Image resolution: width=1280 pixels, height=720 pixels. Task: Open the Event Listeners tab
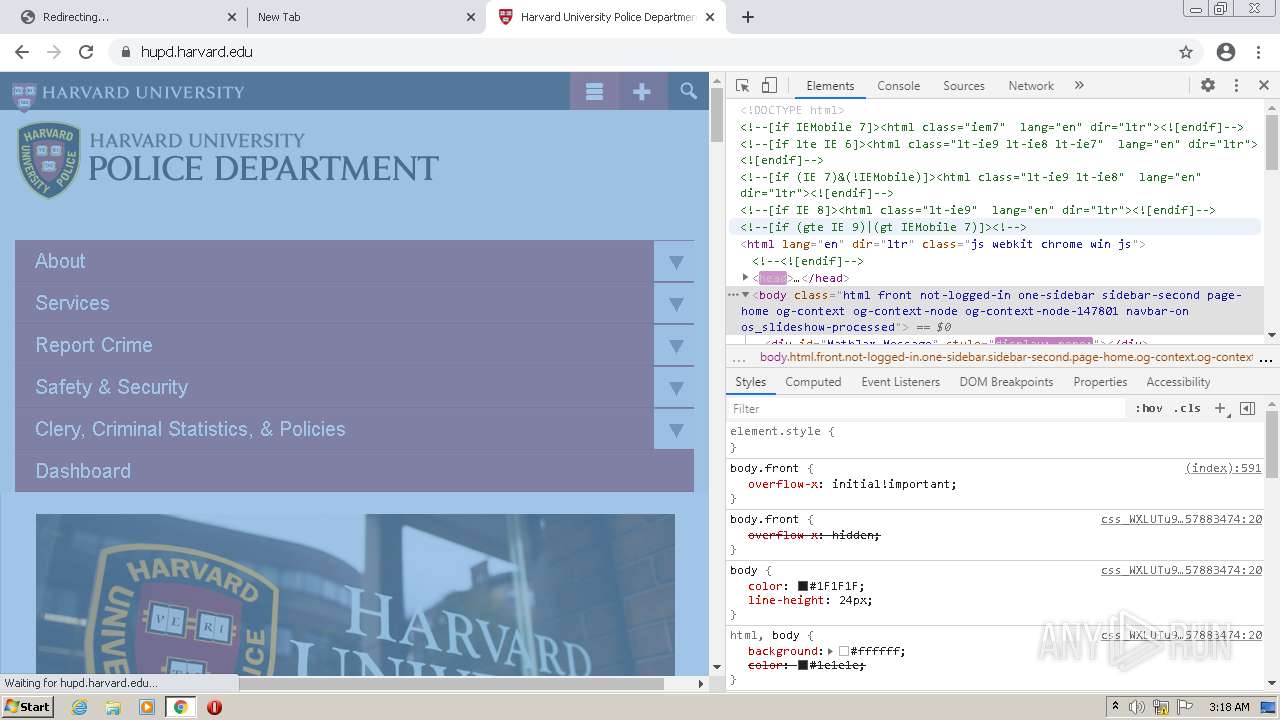point(900,382)
